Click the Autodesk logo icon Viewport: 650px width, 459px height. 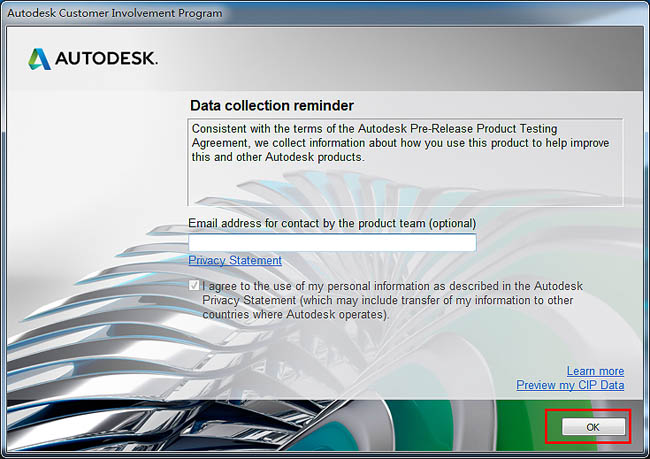click(40, 59)
